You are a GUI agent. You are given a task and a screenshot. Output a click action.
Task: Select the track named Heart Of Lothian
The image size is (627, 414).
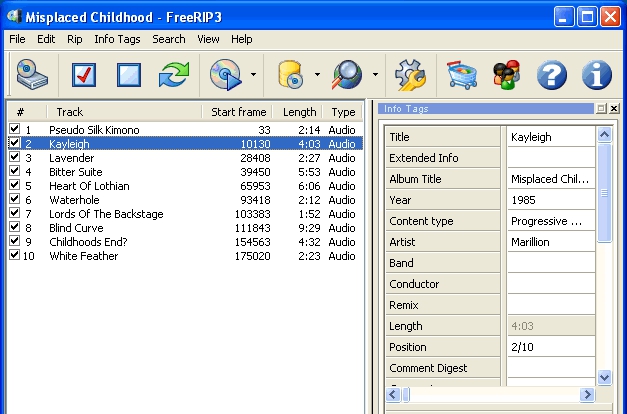(89, 186)
